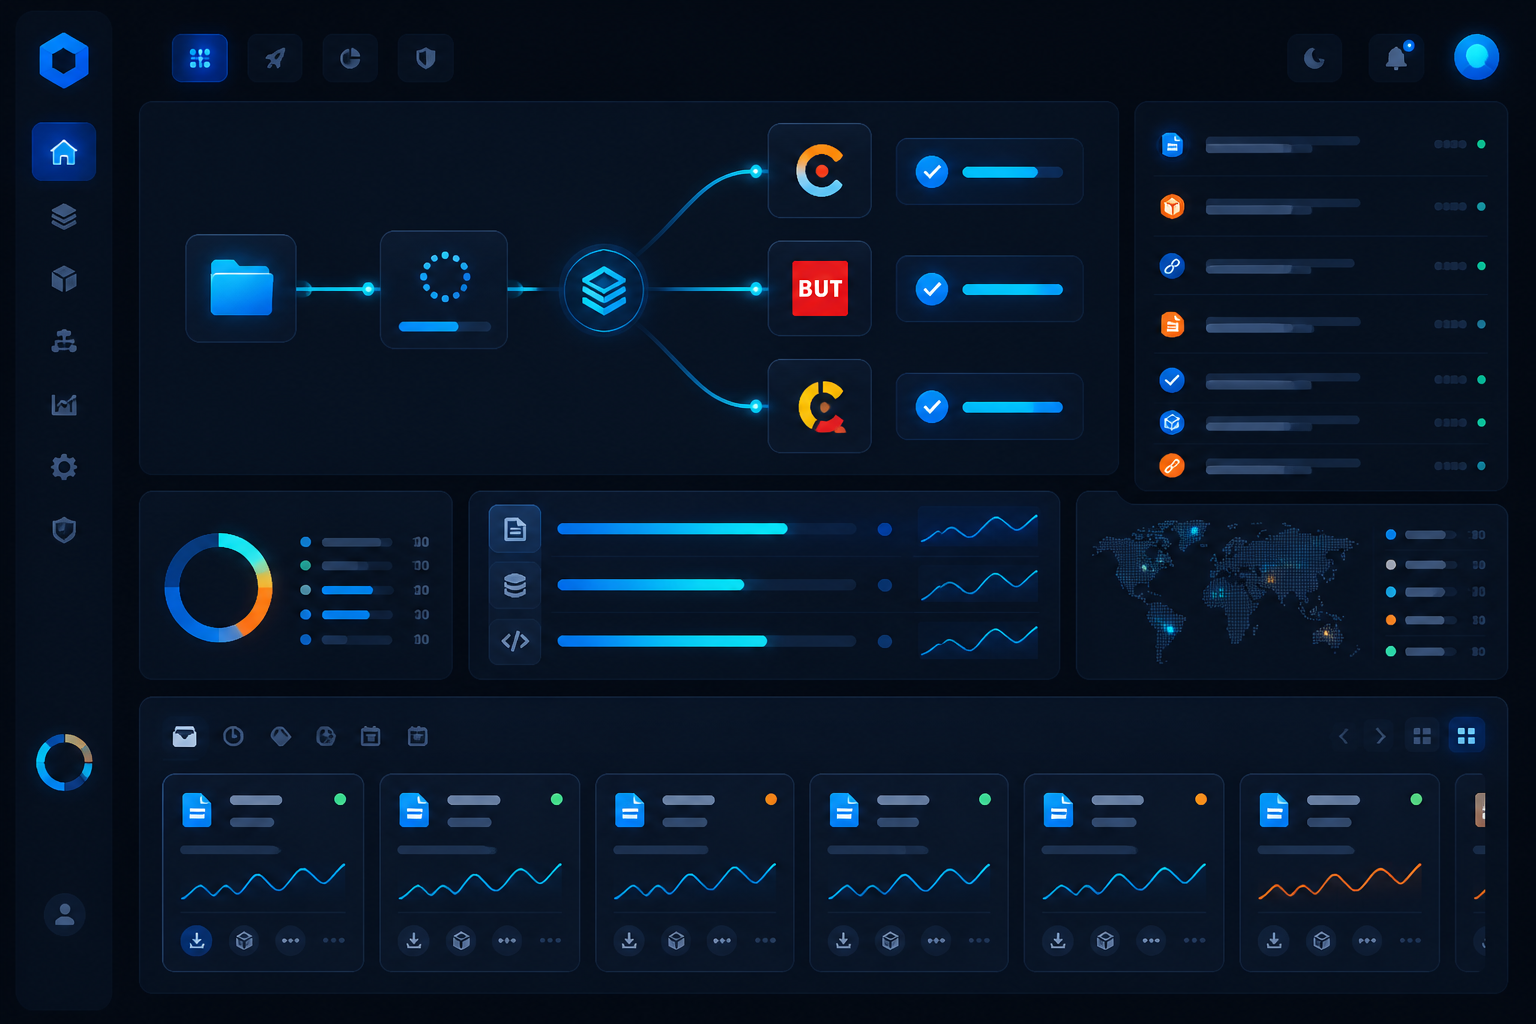1536x1024 pixels.
Task: Click the folder source node
Action: click(x=241, y=288)
